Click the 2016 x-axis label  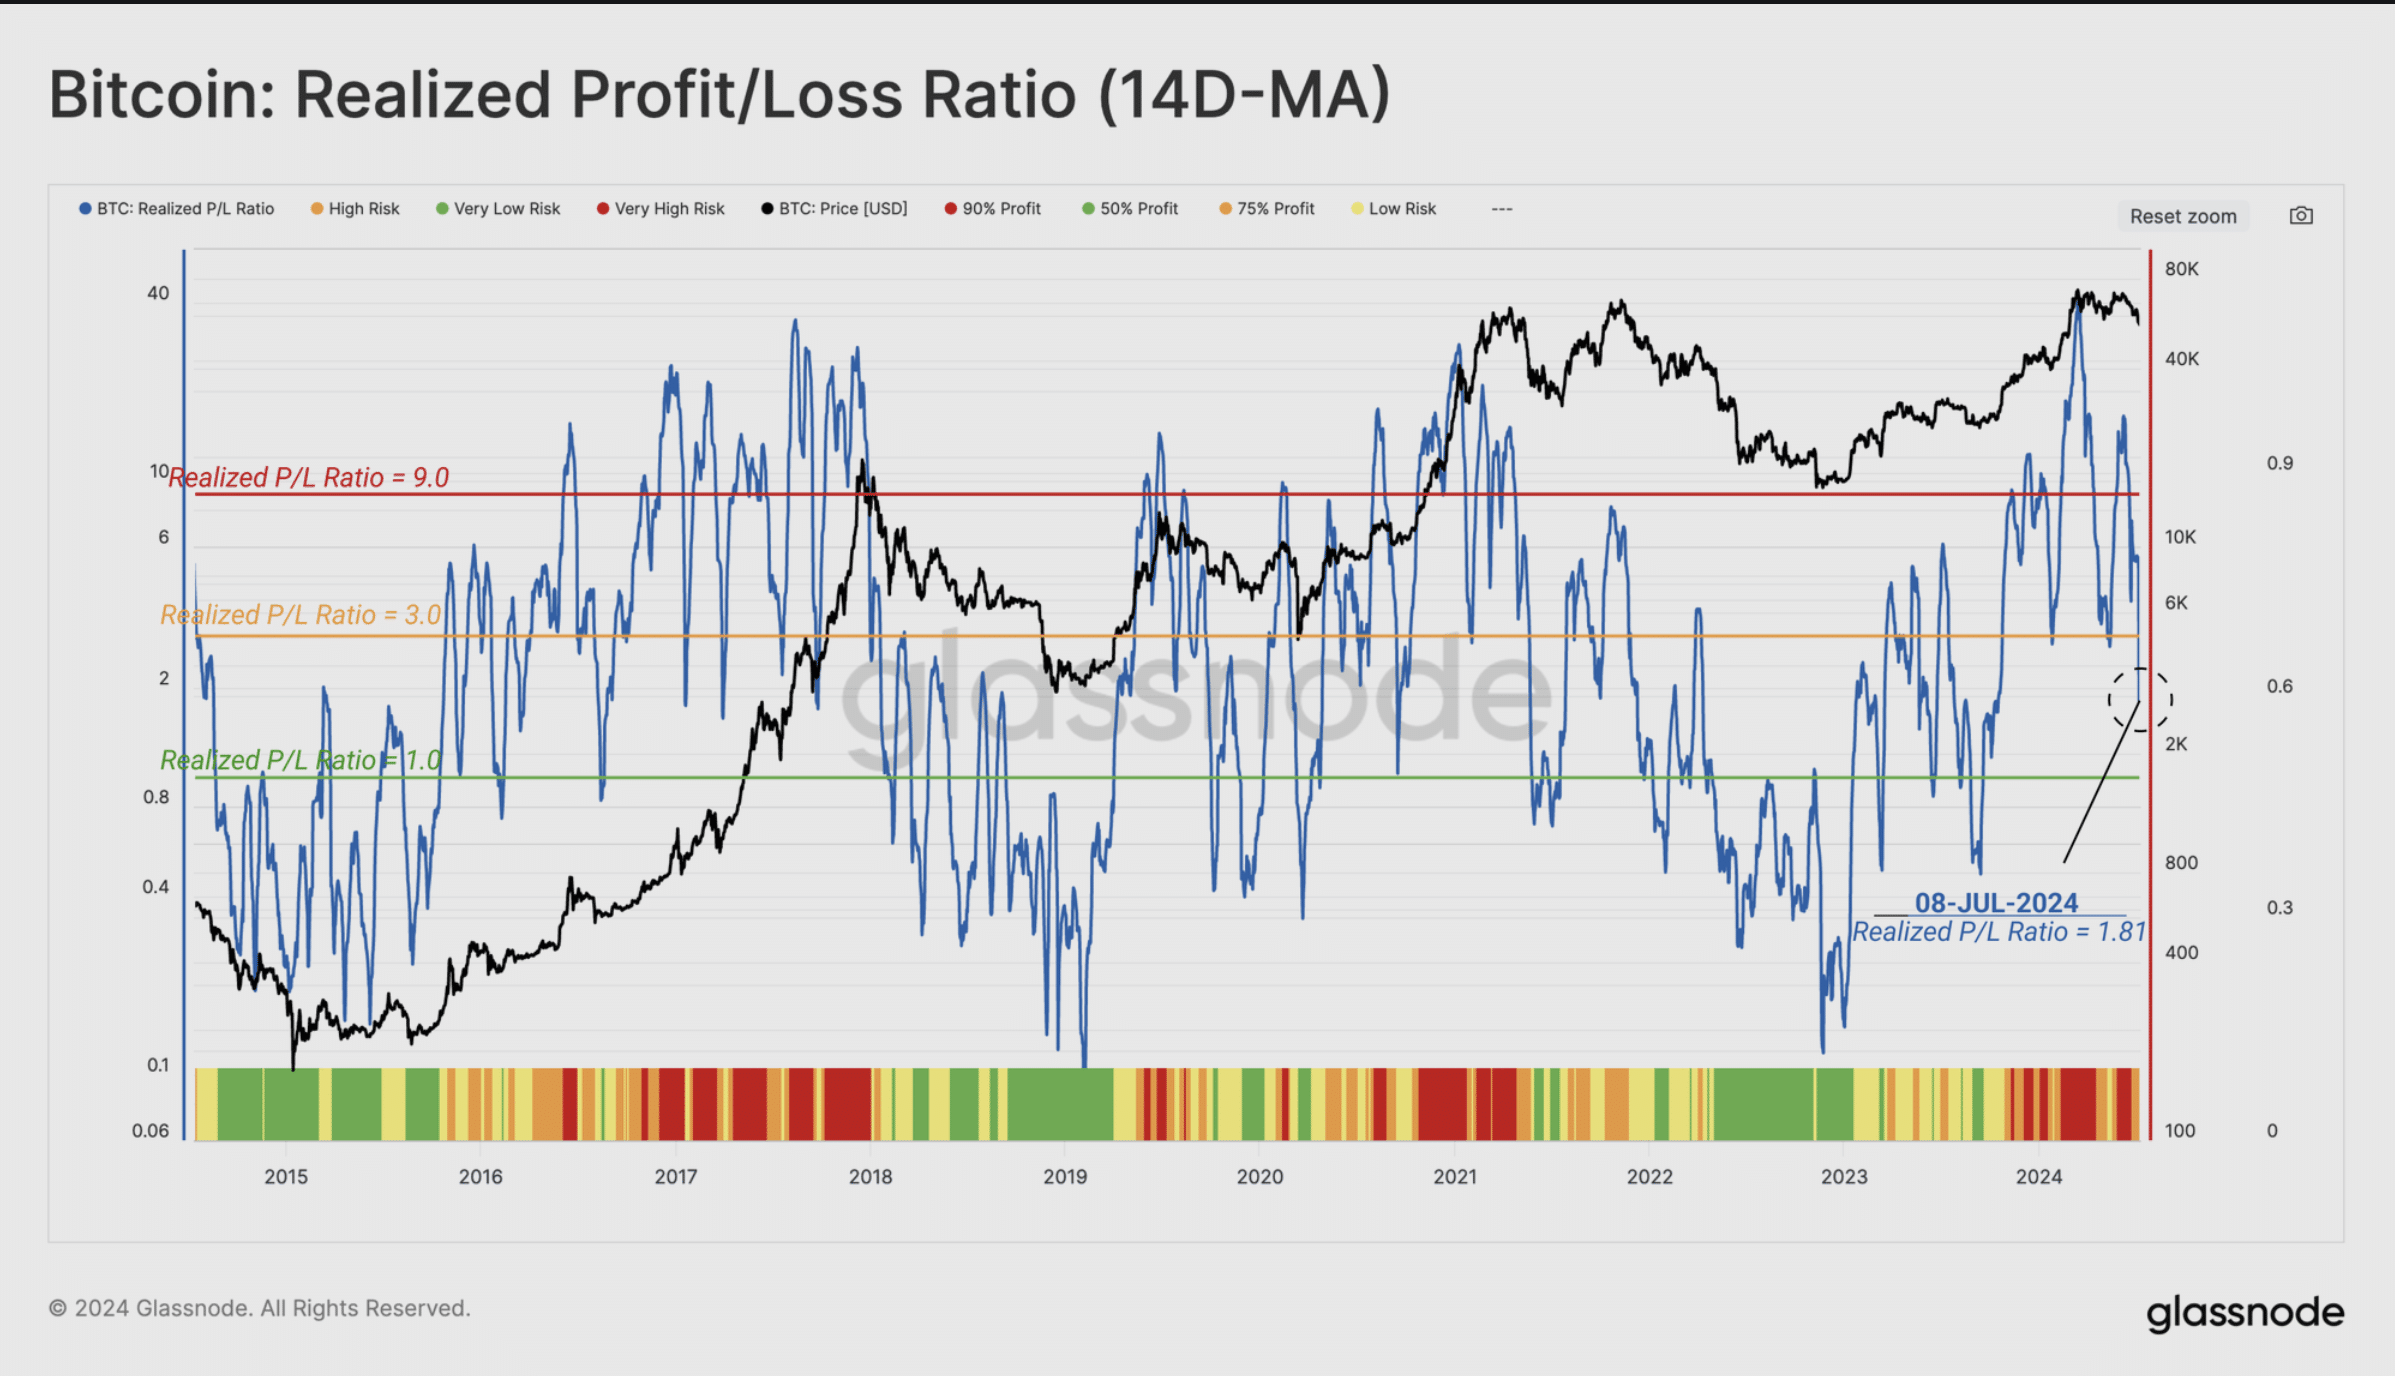(x=481, y=1177)
